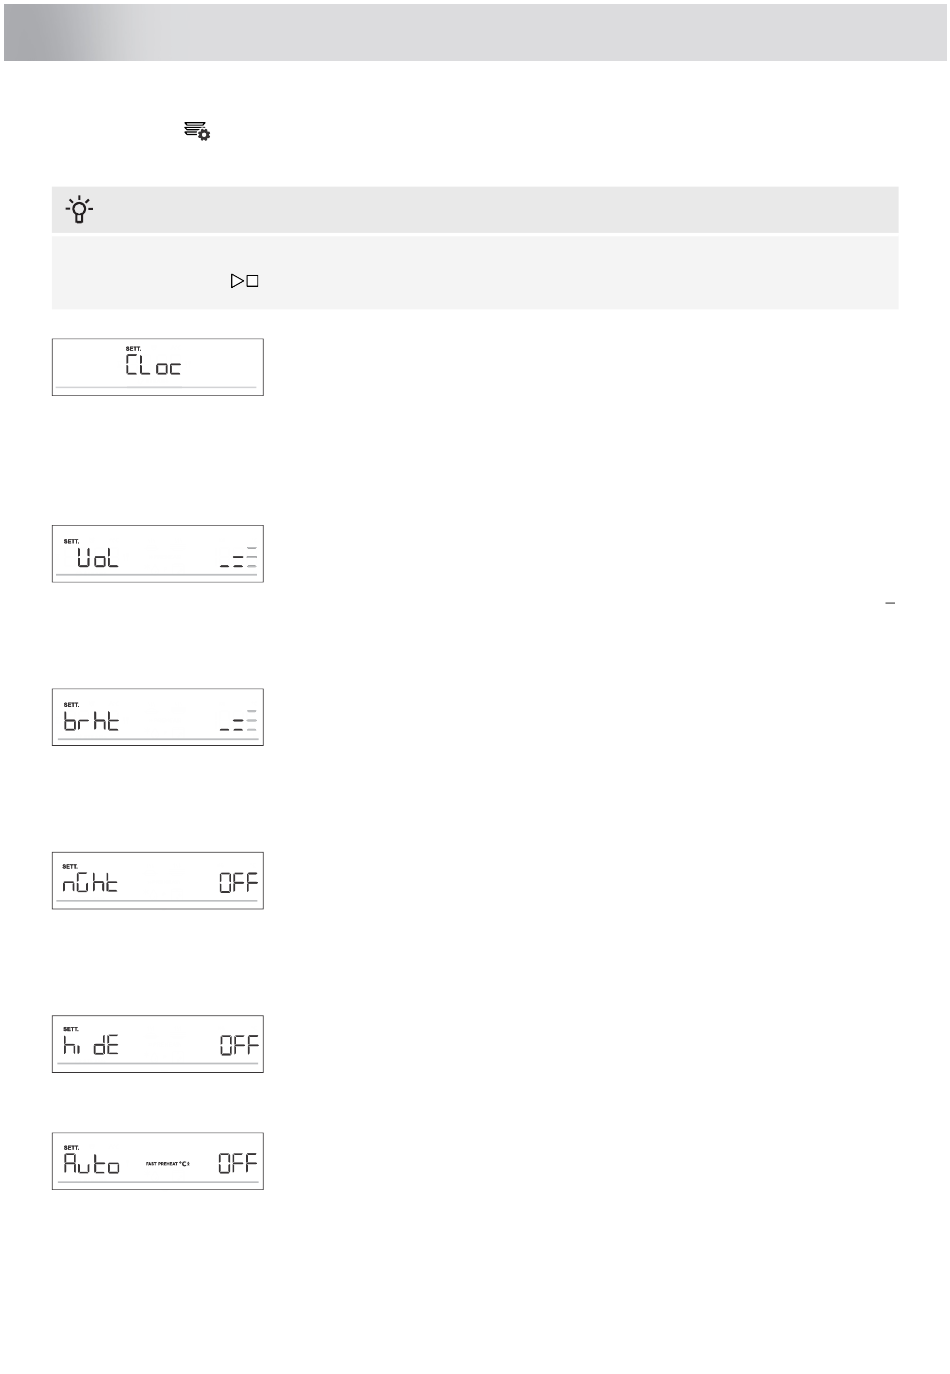Click the VoL volume text
The height and width of the screenshot is (1374, 950).
[x=98, y=558]
